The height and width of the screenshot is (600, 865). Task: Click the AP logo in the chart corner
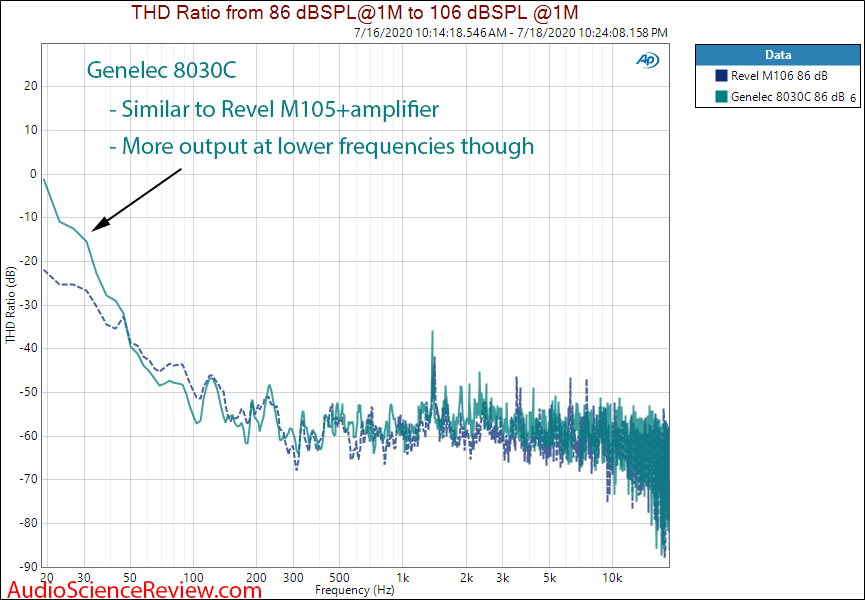648,60
